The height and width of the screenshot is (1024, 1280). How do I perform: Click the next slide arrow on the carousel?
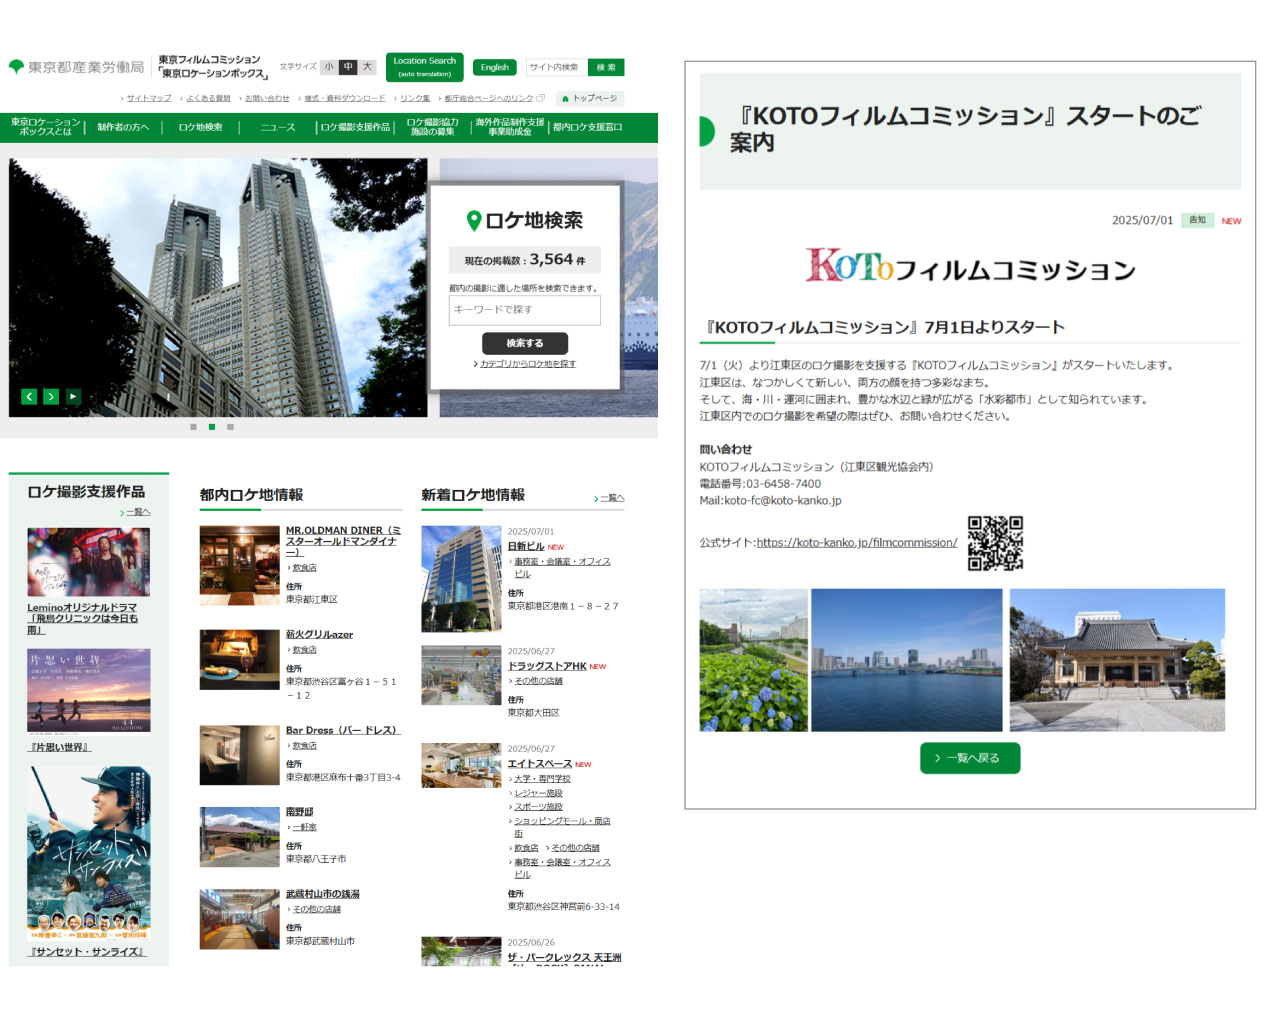(x=51, y=396)
